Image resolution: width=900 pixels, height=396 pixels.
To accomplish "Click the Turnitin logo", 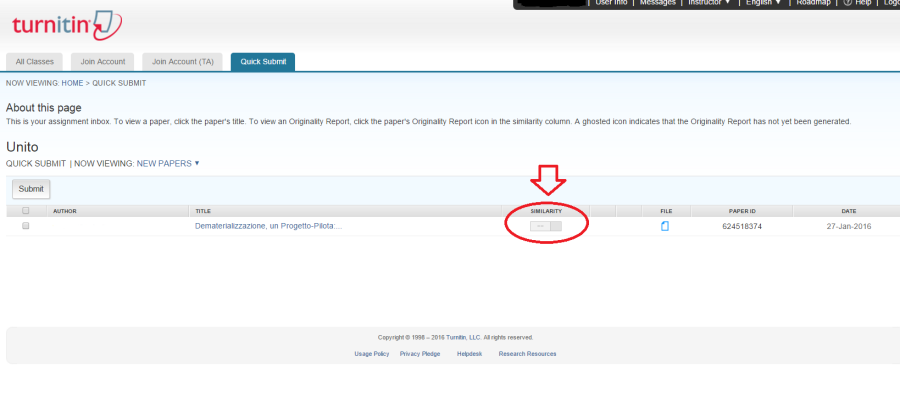I will coord(67,26).
